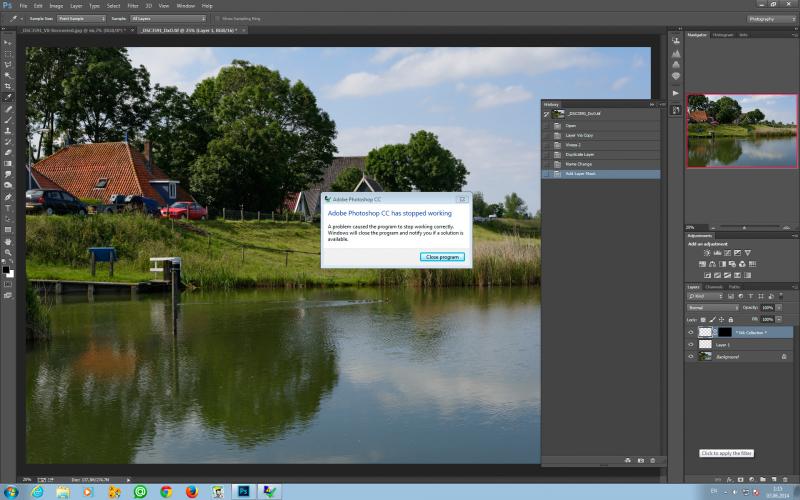Toggle lock transparent pixels

point(703,319)
